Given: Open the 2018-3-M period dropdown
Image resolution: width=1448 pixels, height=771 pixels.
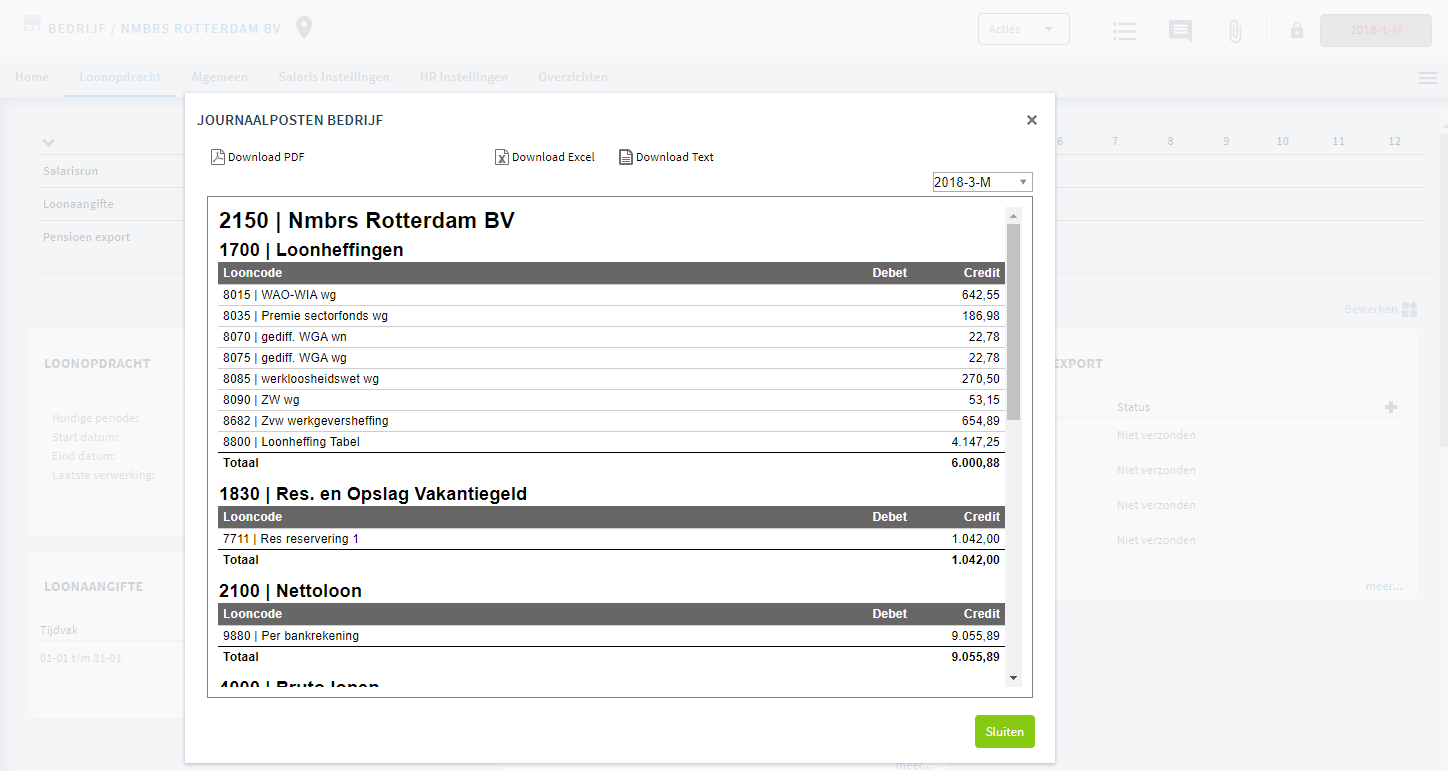Looking at the screenshot, I should coord(982,182).
